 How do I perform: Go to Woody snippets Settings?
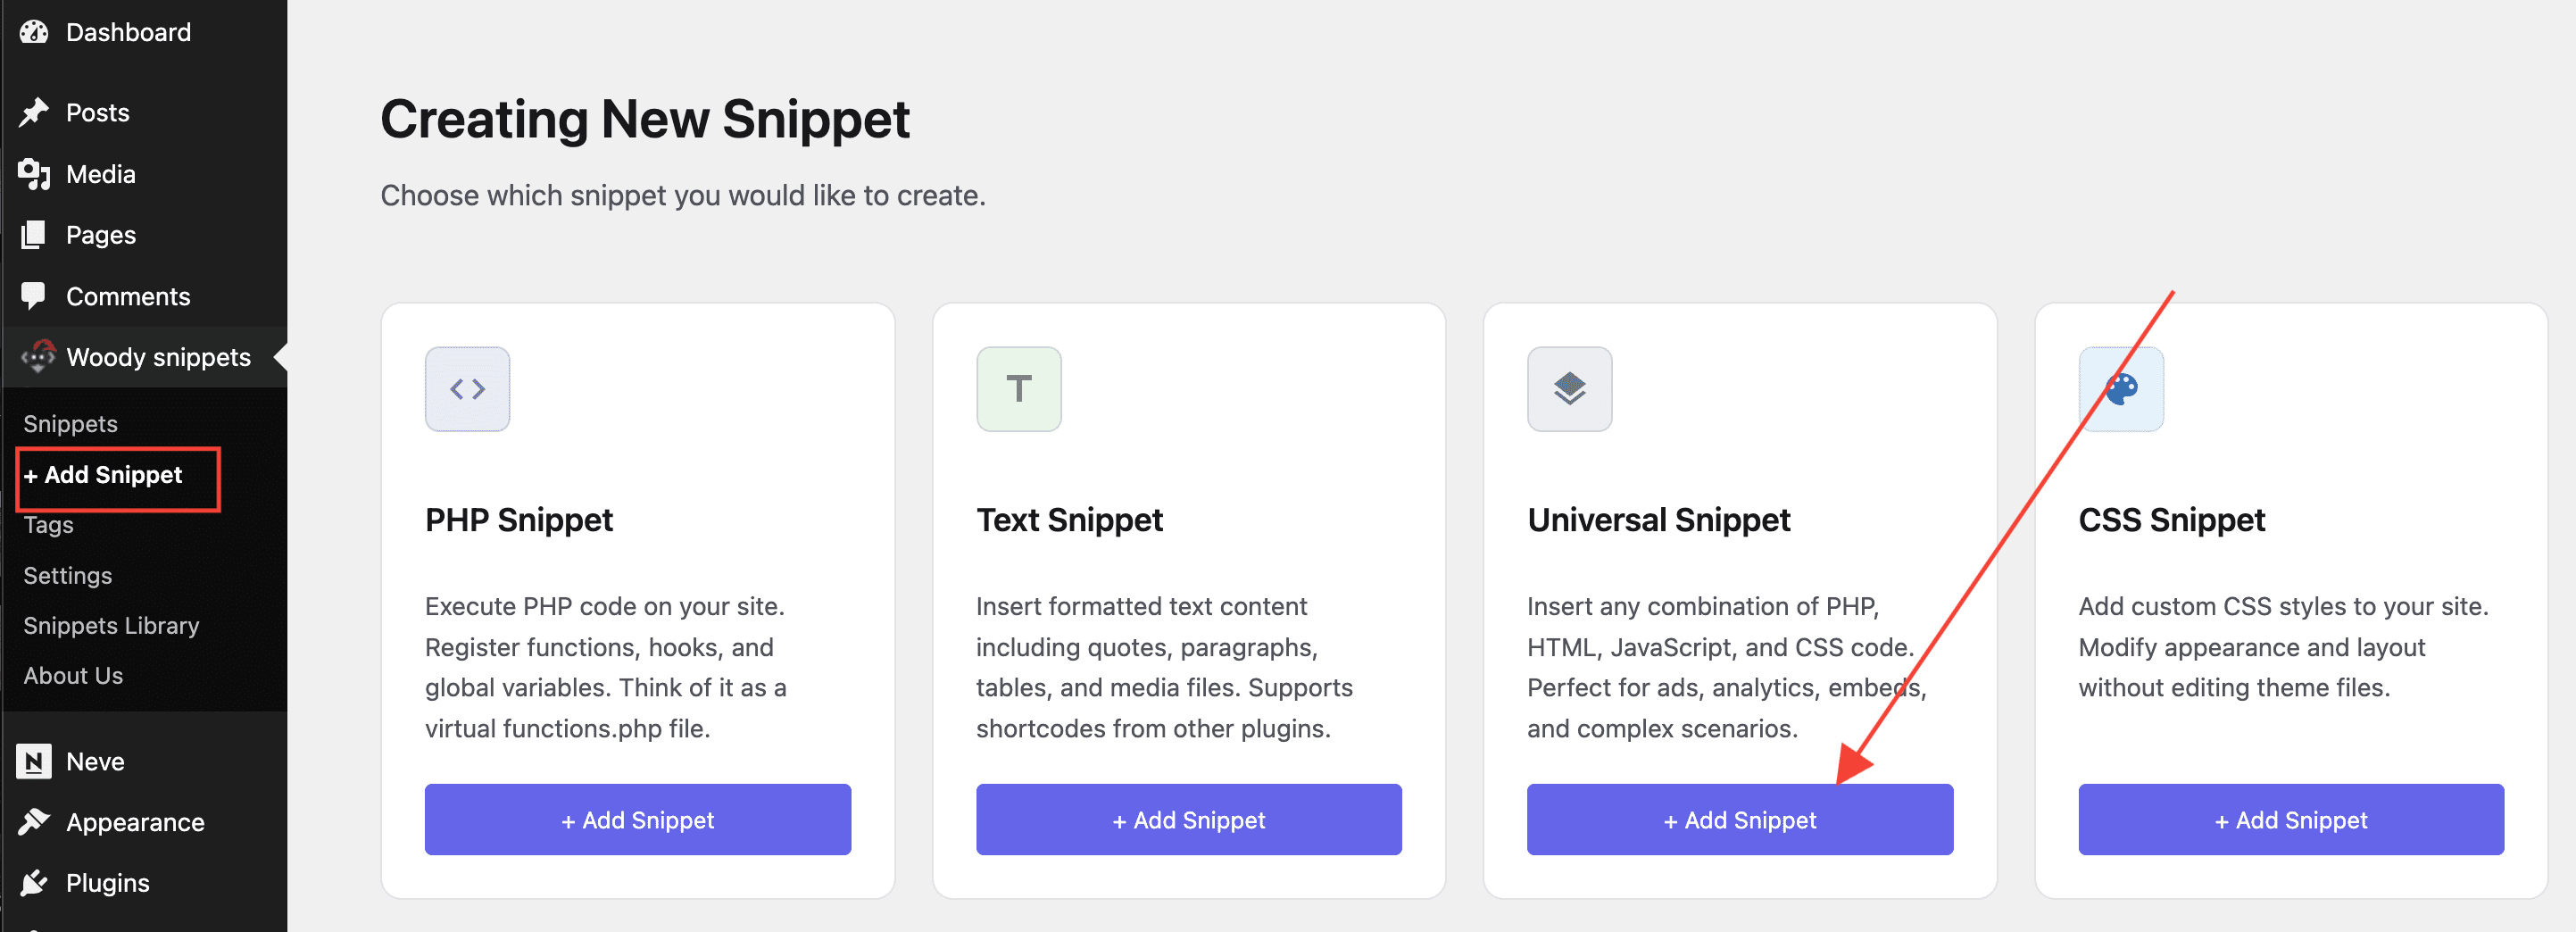(67, 575)
